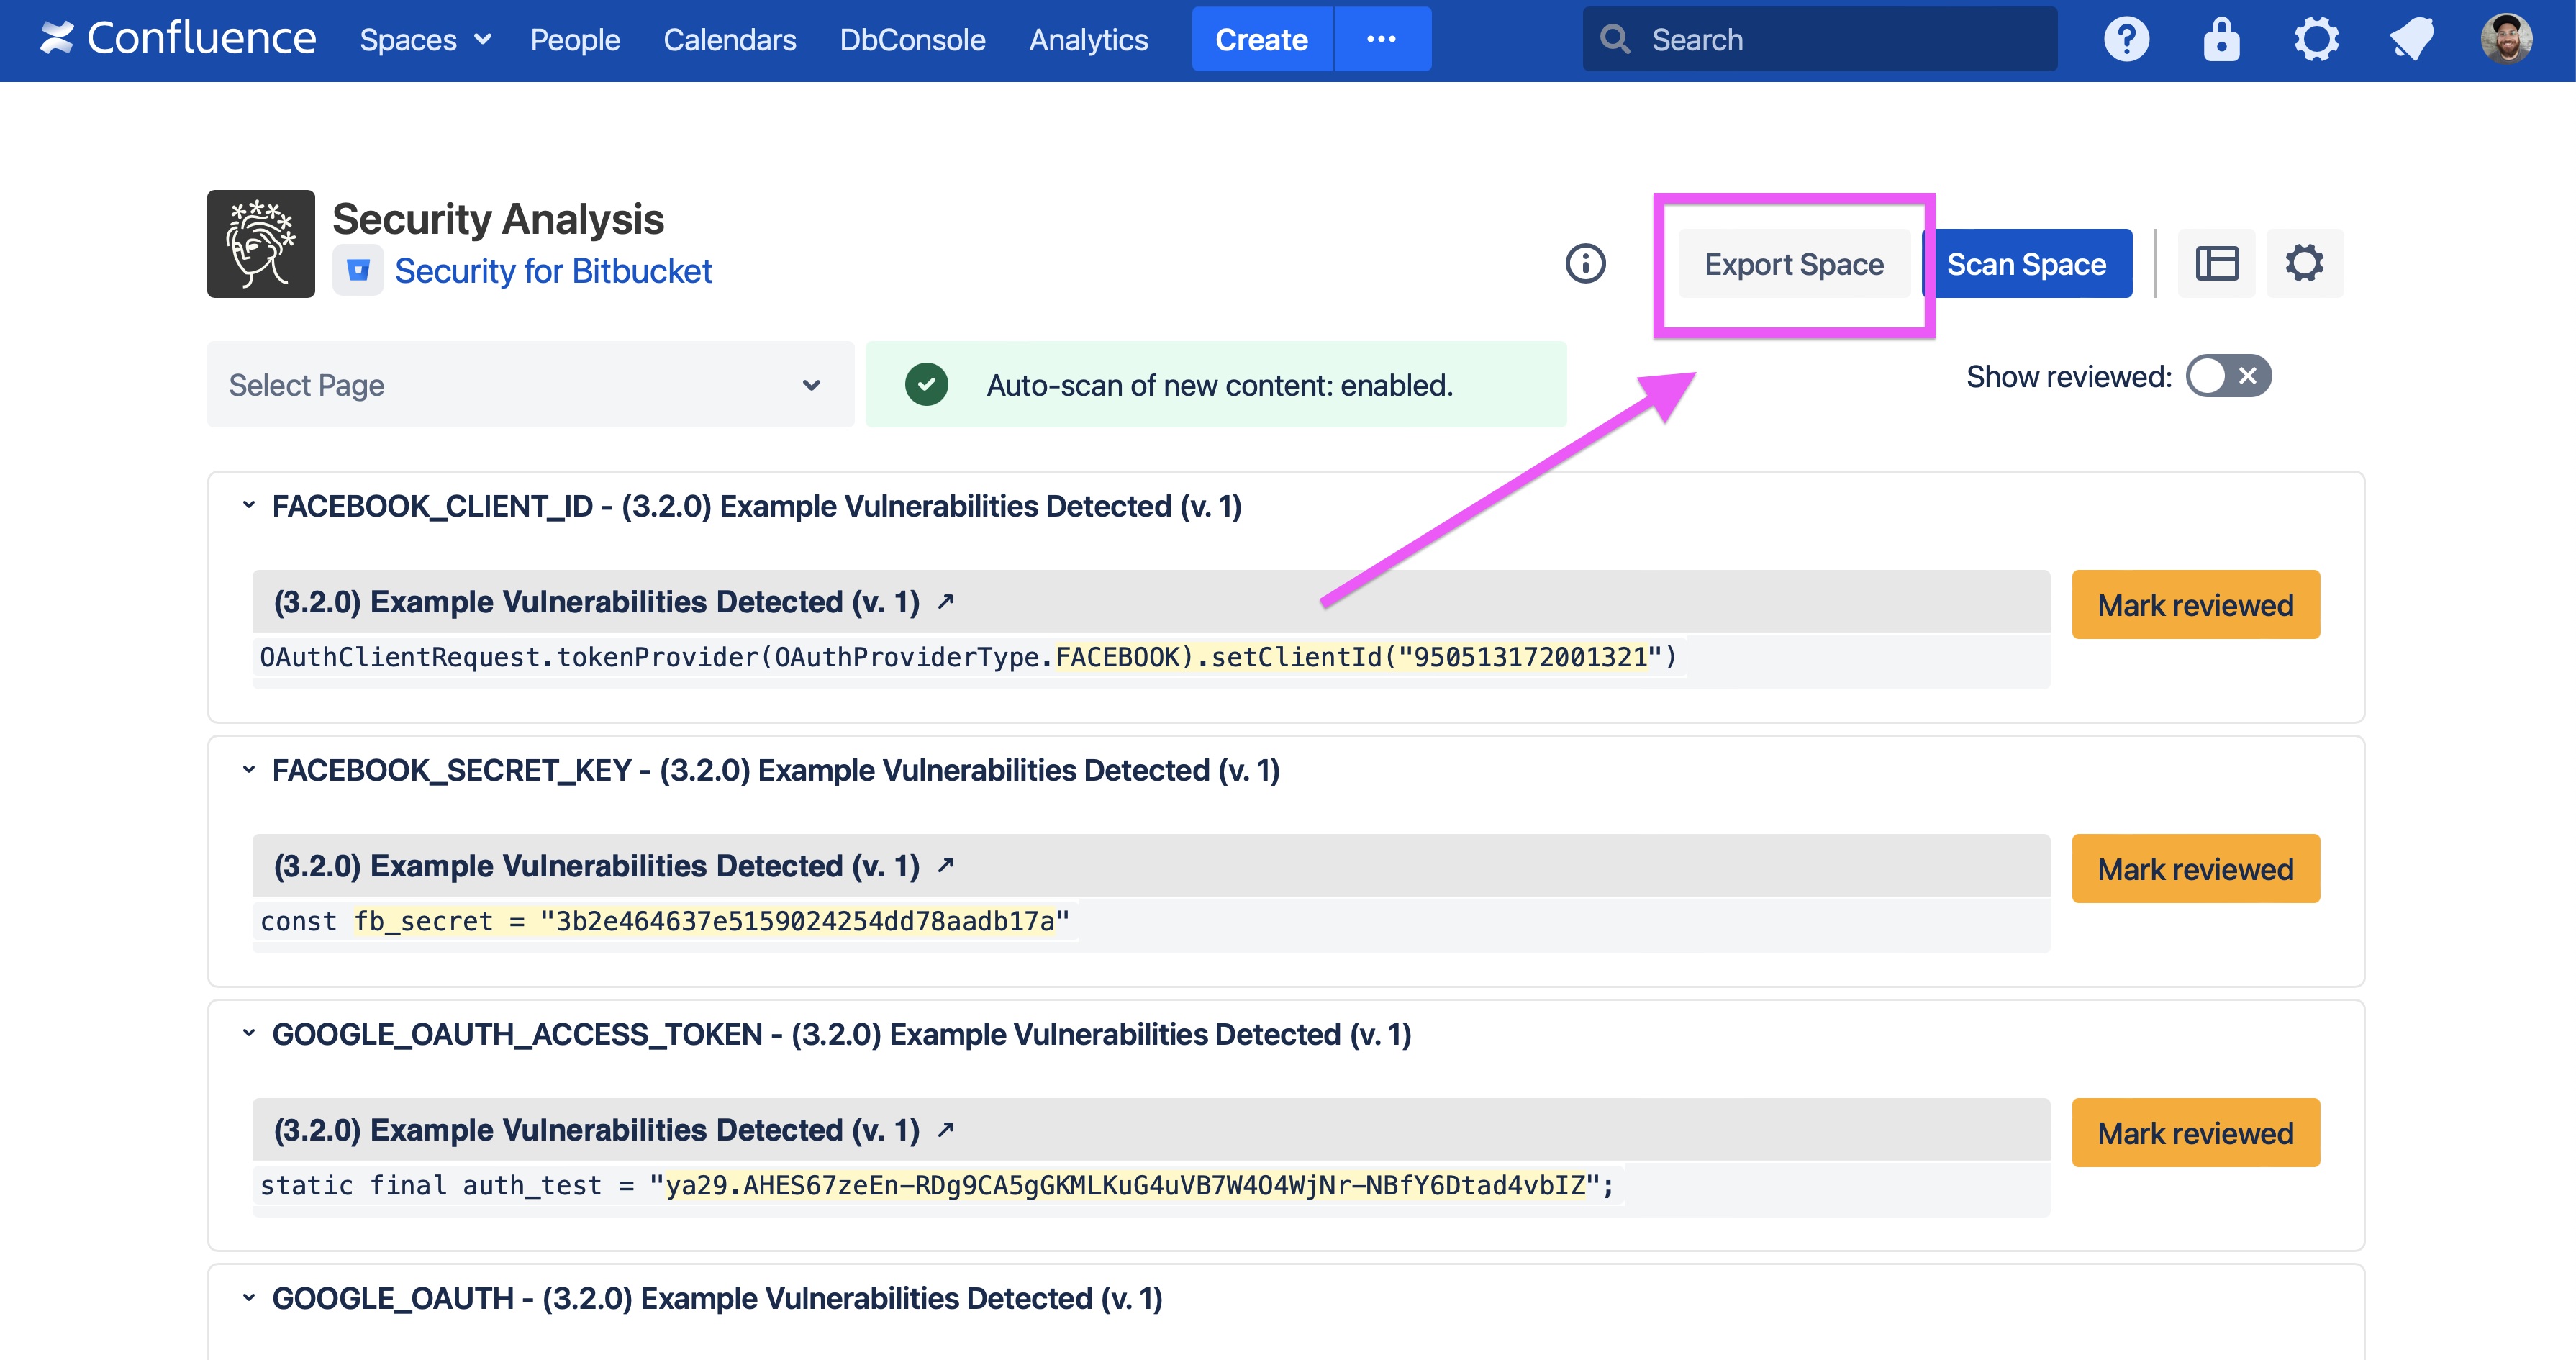Mark the GOOGLE_OAUTH_ACCESS_TOKEN finding reviewed
The image size is (2576, 1360).
click(2195, 1133)
